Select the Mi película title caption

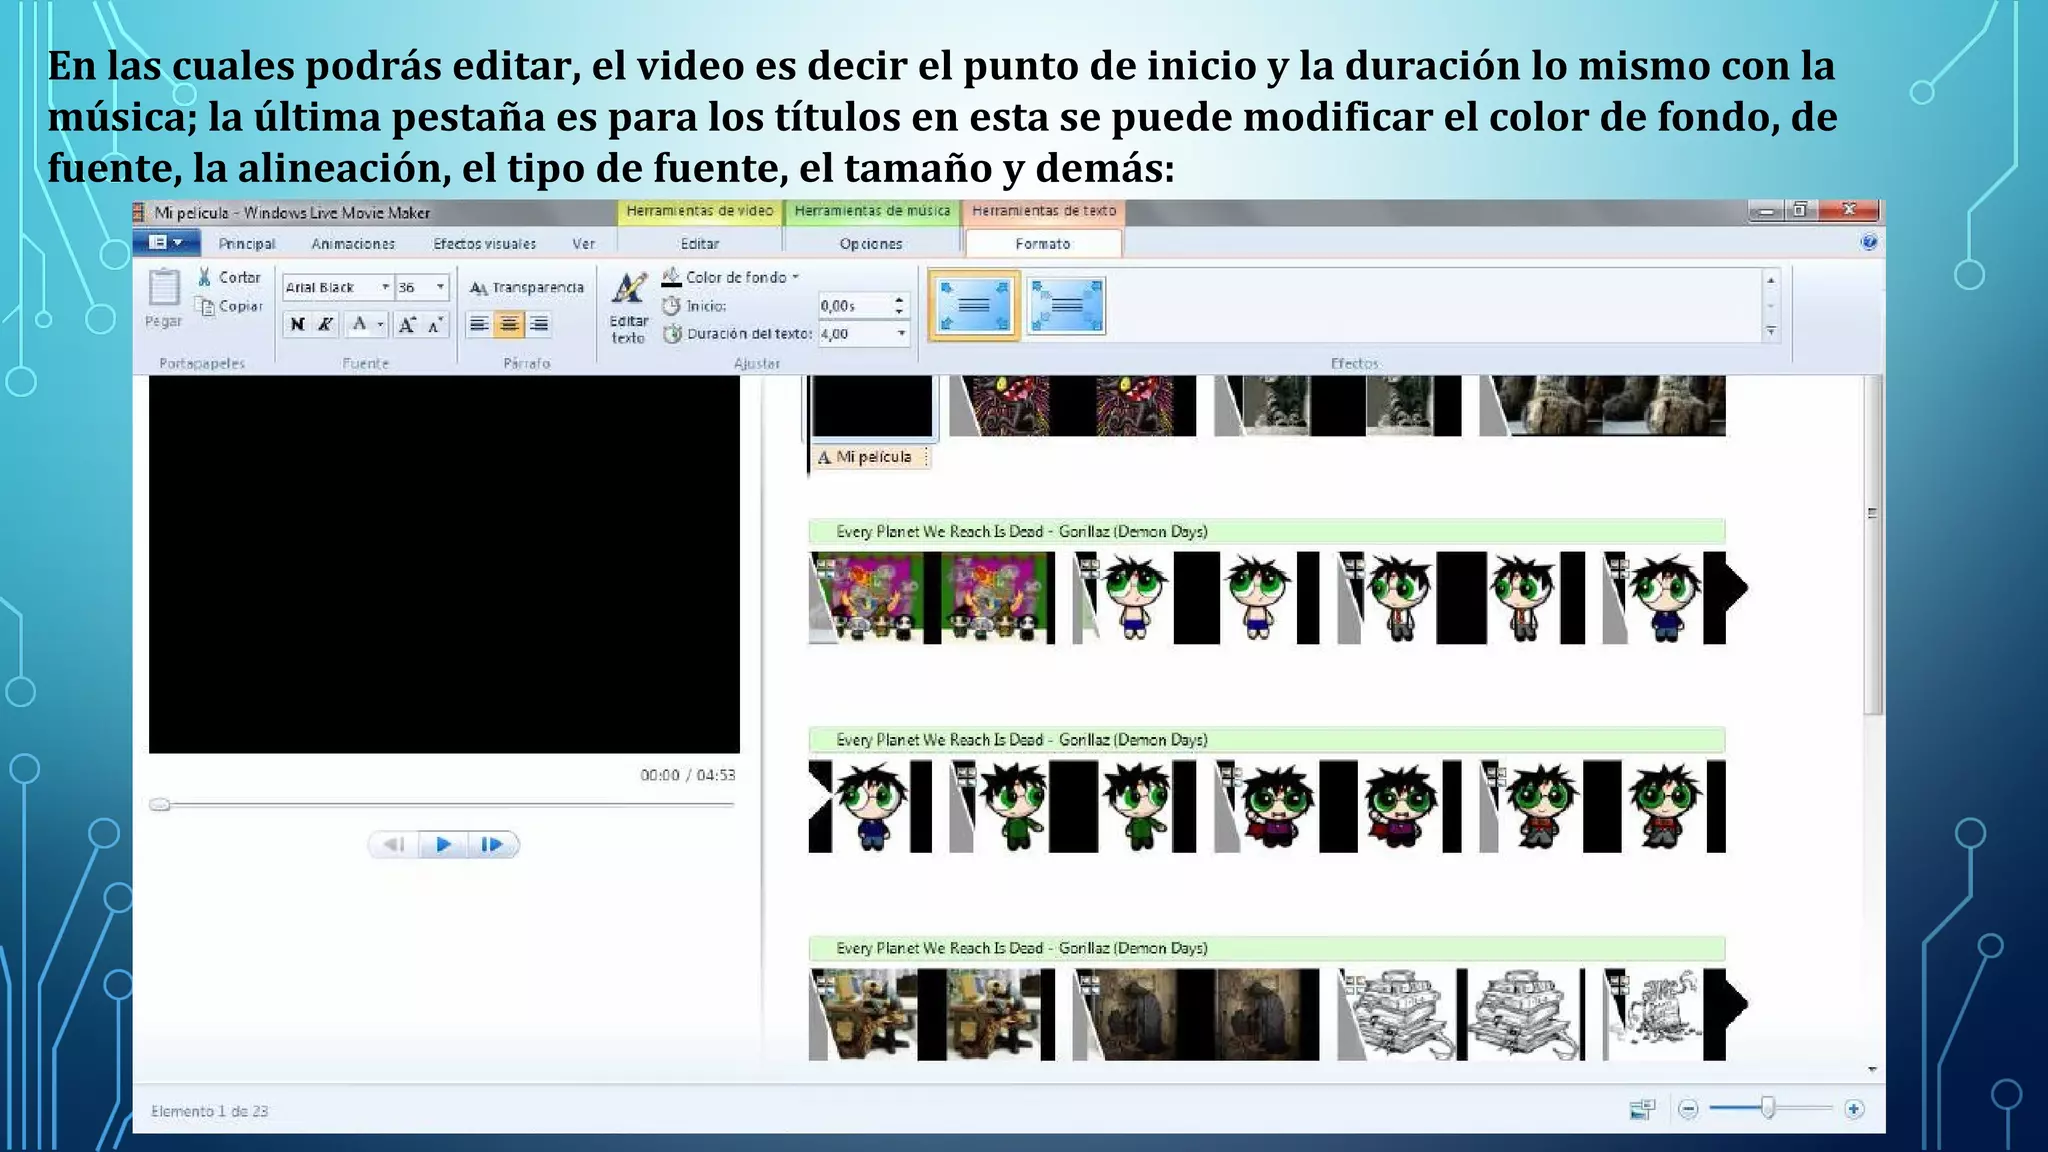(870, 457)
